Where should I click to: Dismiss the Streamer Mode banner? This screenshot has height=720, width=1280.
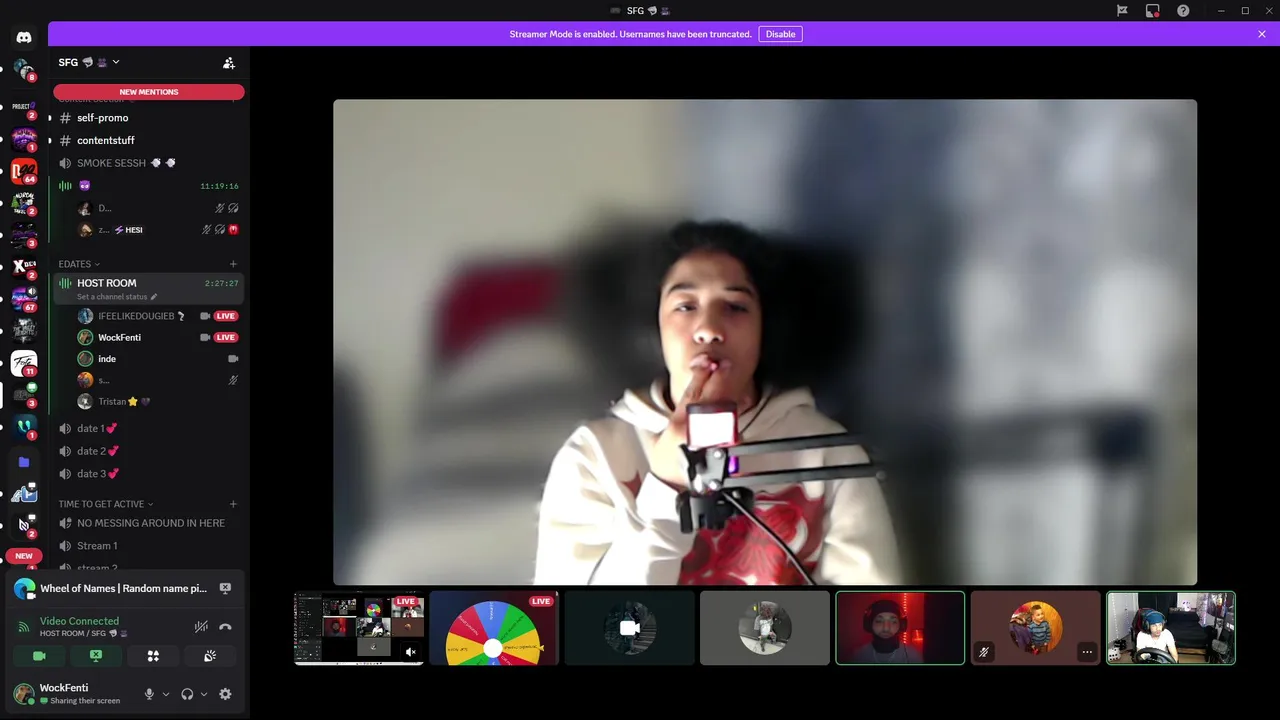(1262, 34)
